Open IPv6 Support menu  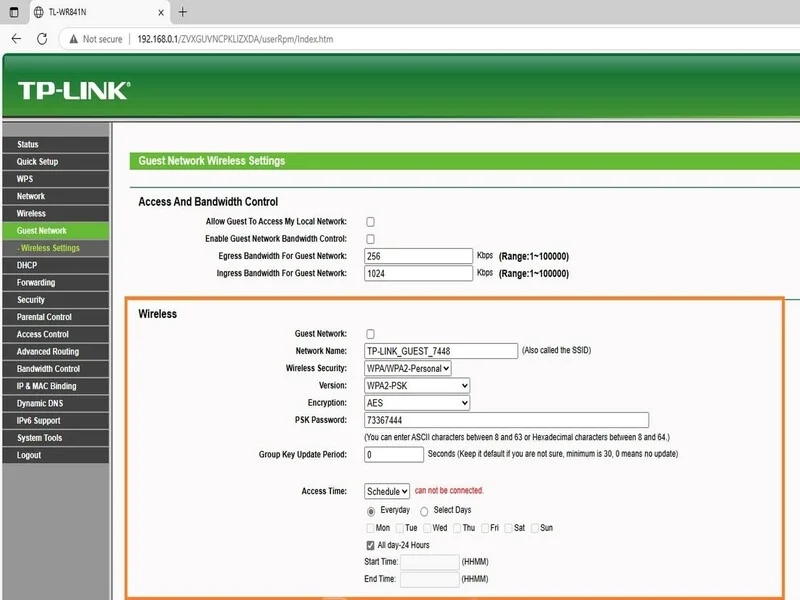pos(56,420)
